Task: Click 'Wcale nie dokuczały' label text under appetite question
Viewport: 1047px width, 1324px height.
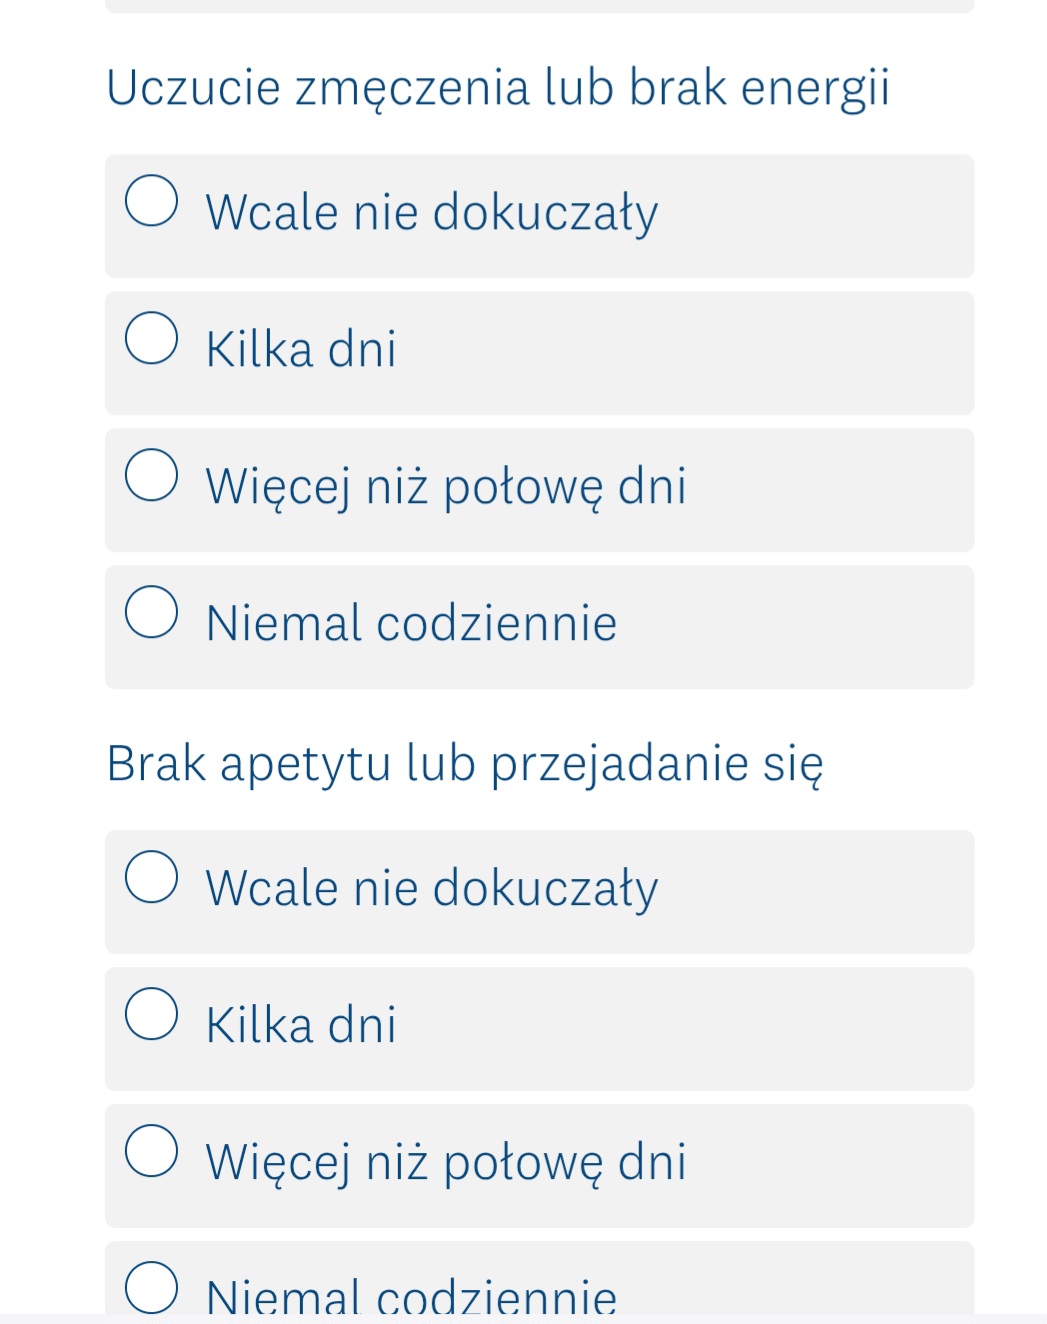Action: coord(431,889)
